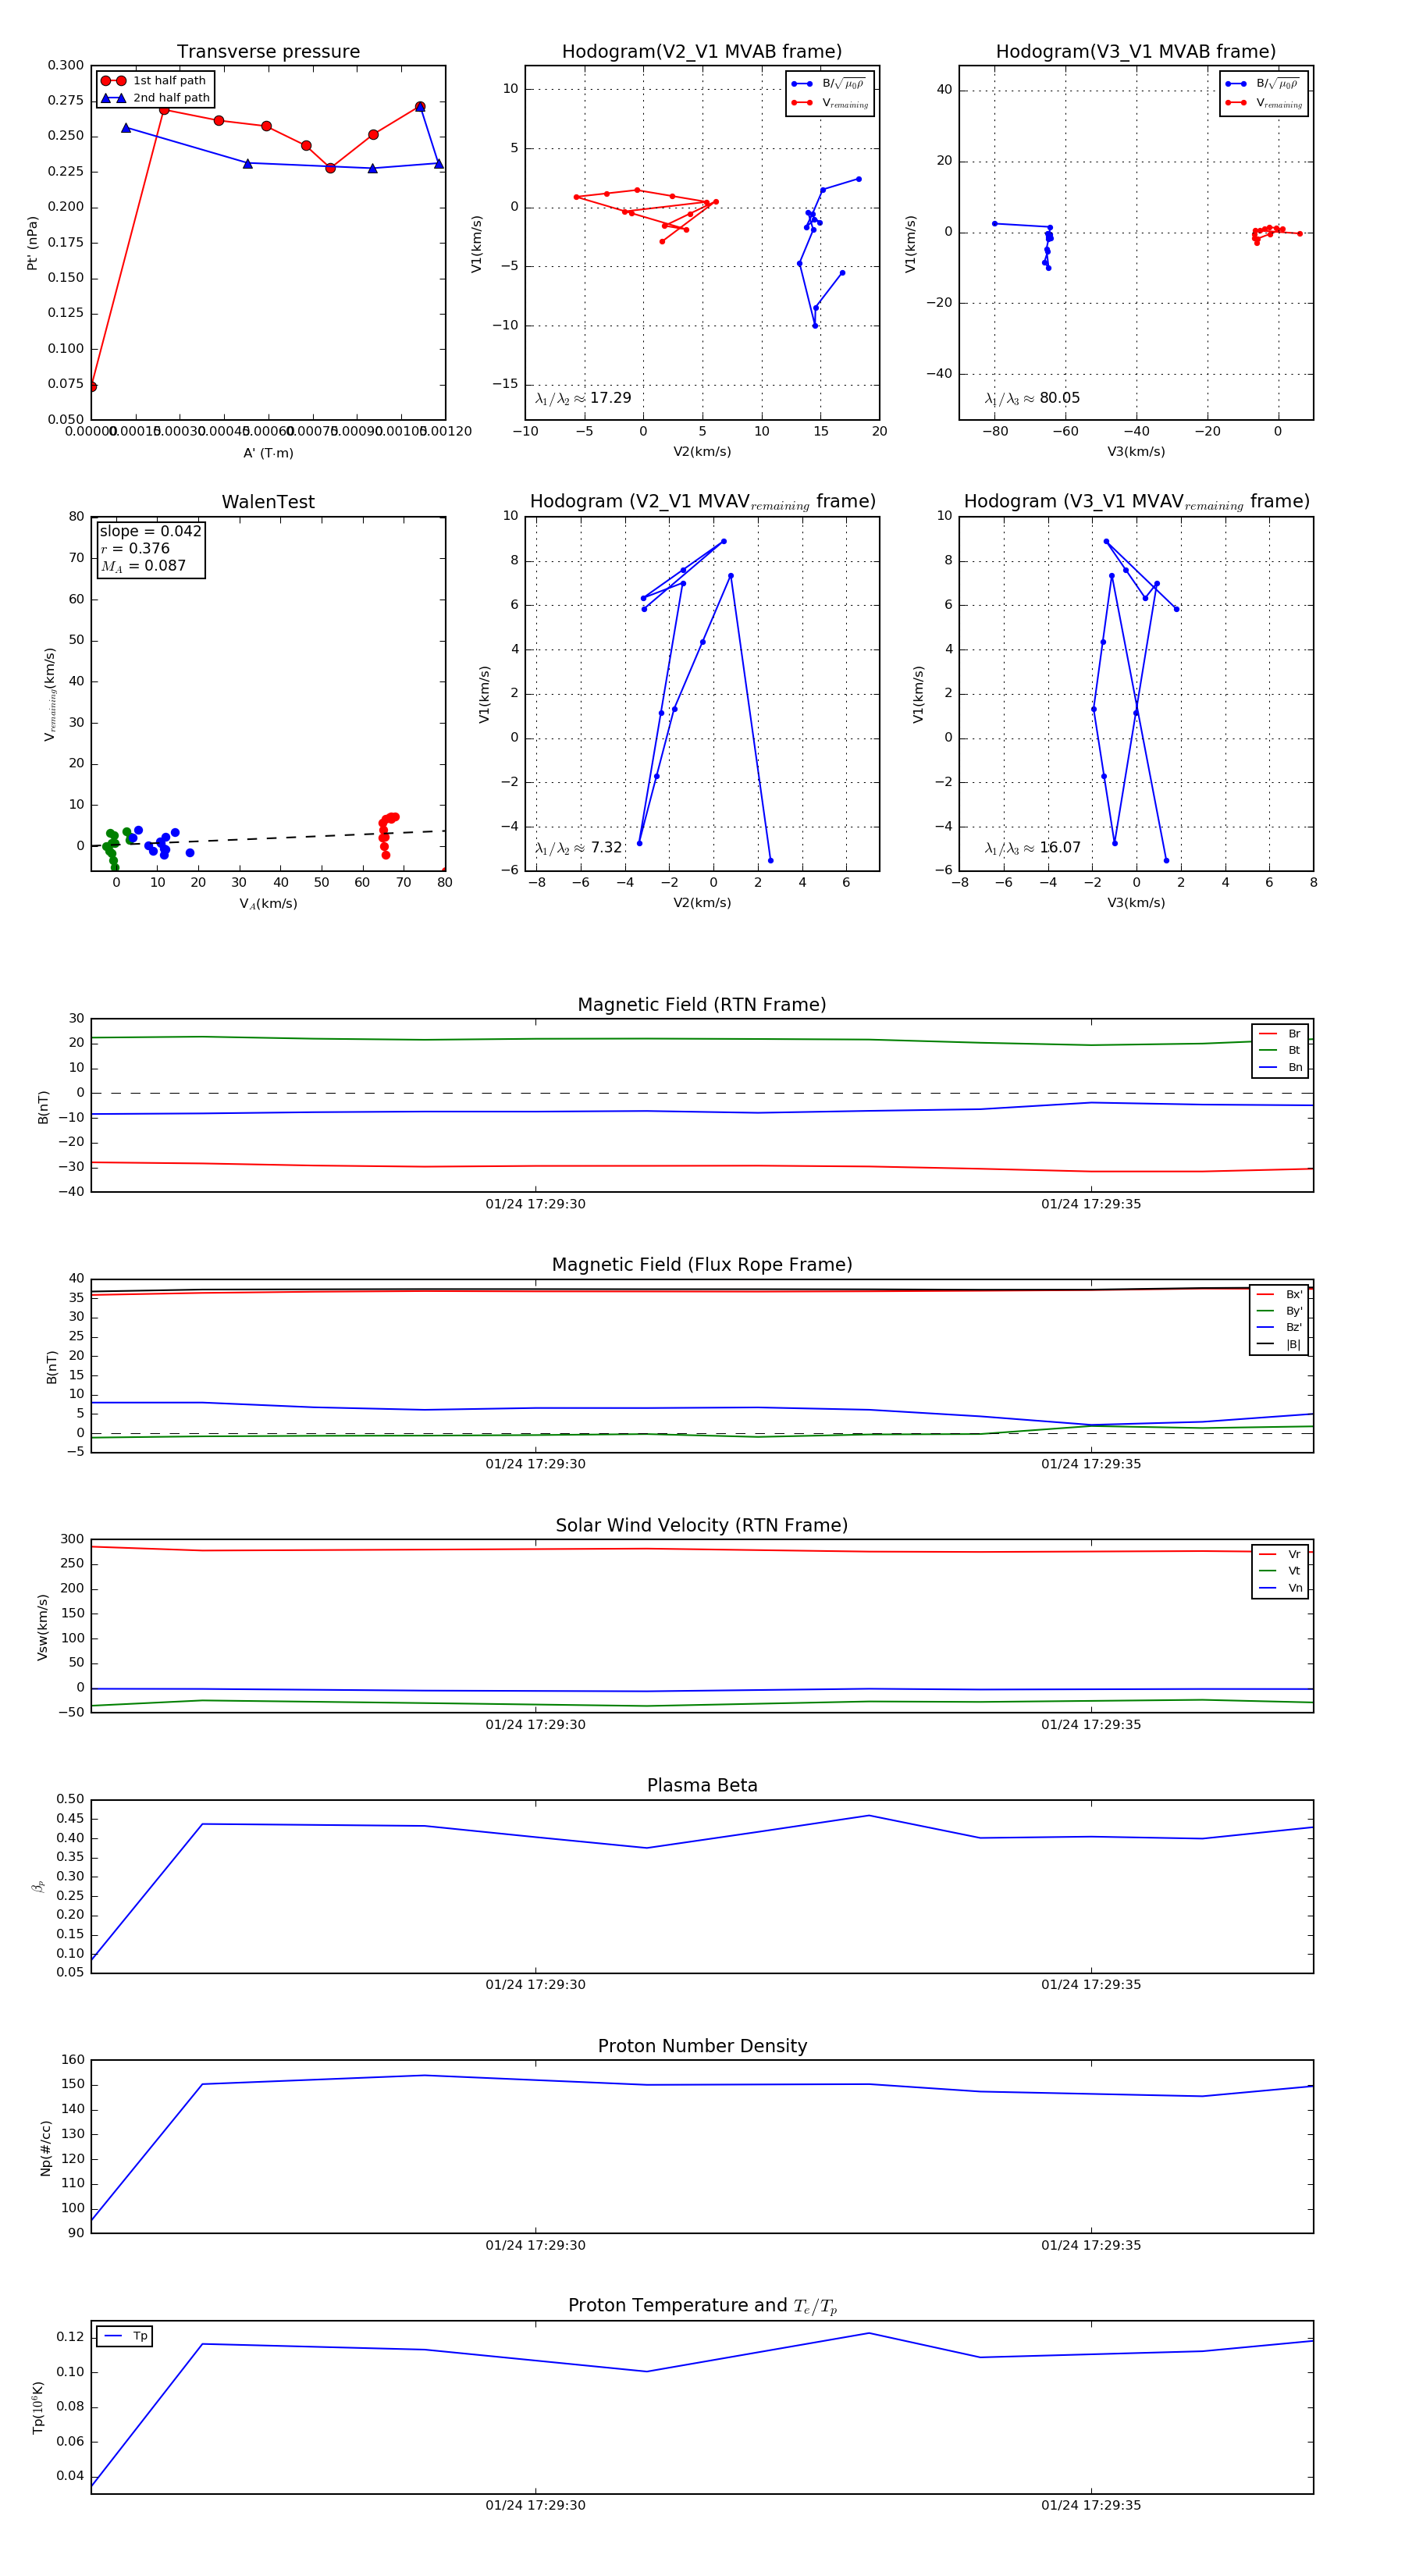Click the 'Vn' legend entry
Image resolution: width=1405 pixels, height=2576 pixels.
coord(1280,1588)
